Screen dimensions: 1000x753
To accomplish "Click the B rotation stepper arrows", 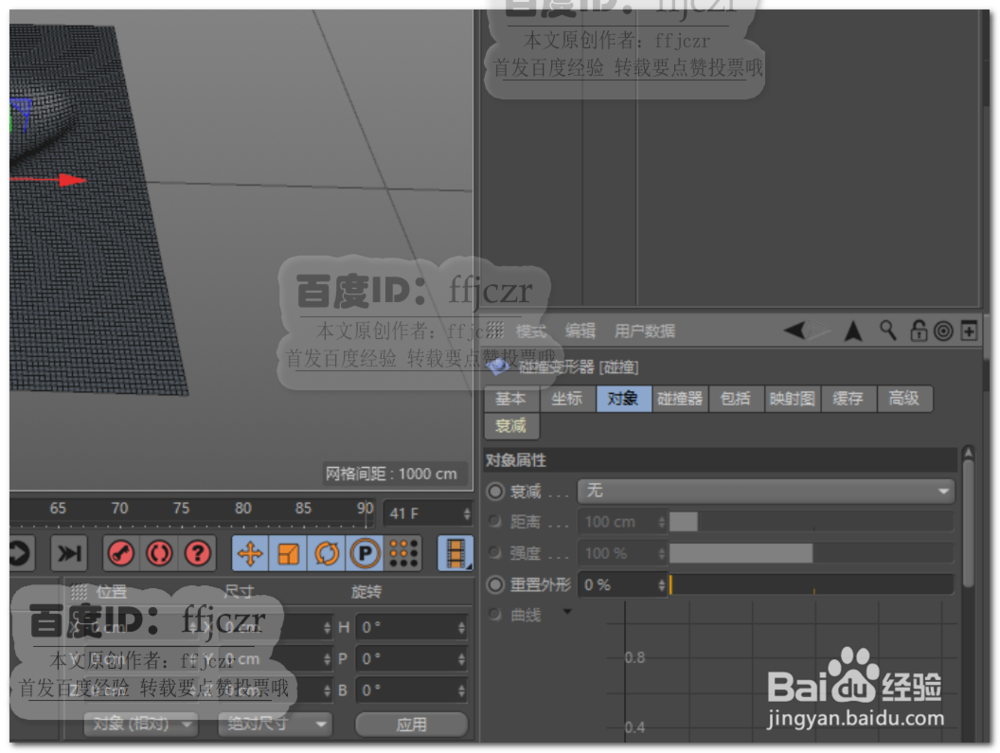I will [x=461, y=690].
